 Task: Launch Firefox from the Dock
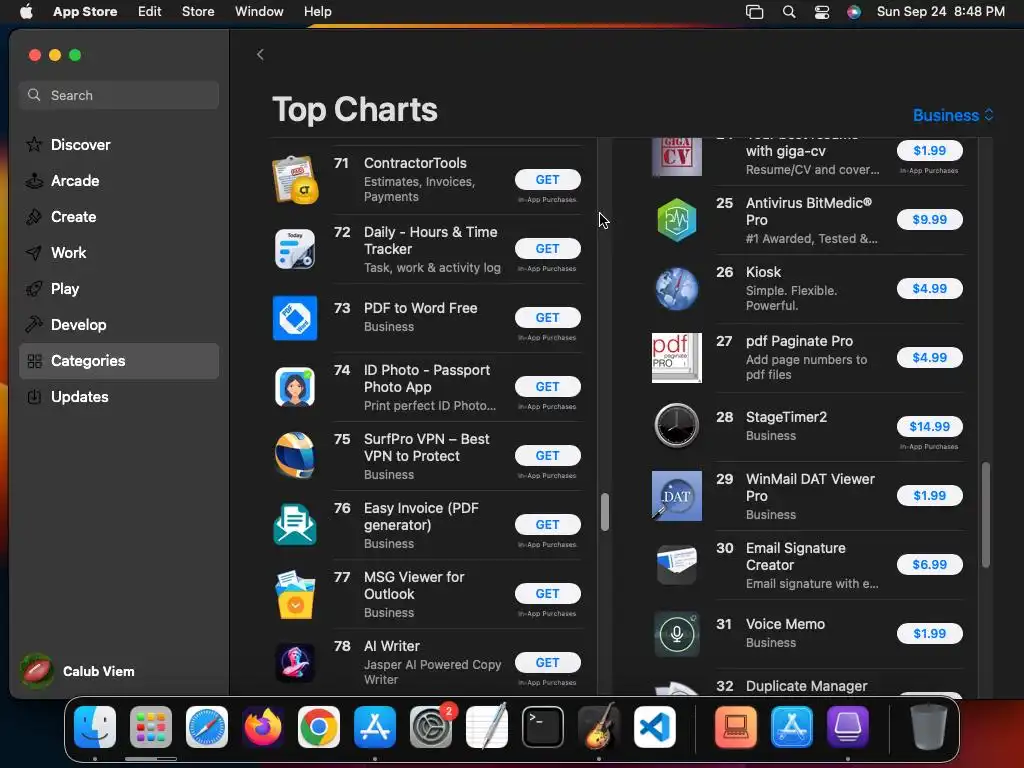click(263, 727)
